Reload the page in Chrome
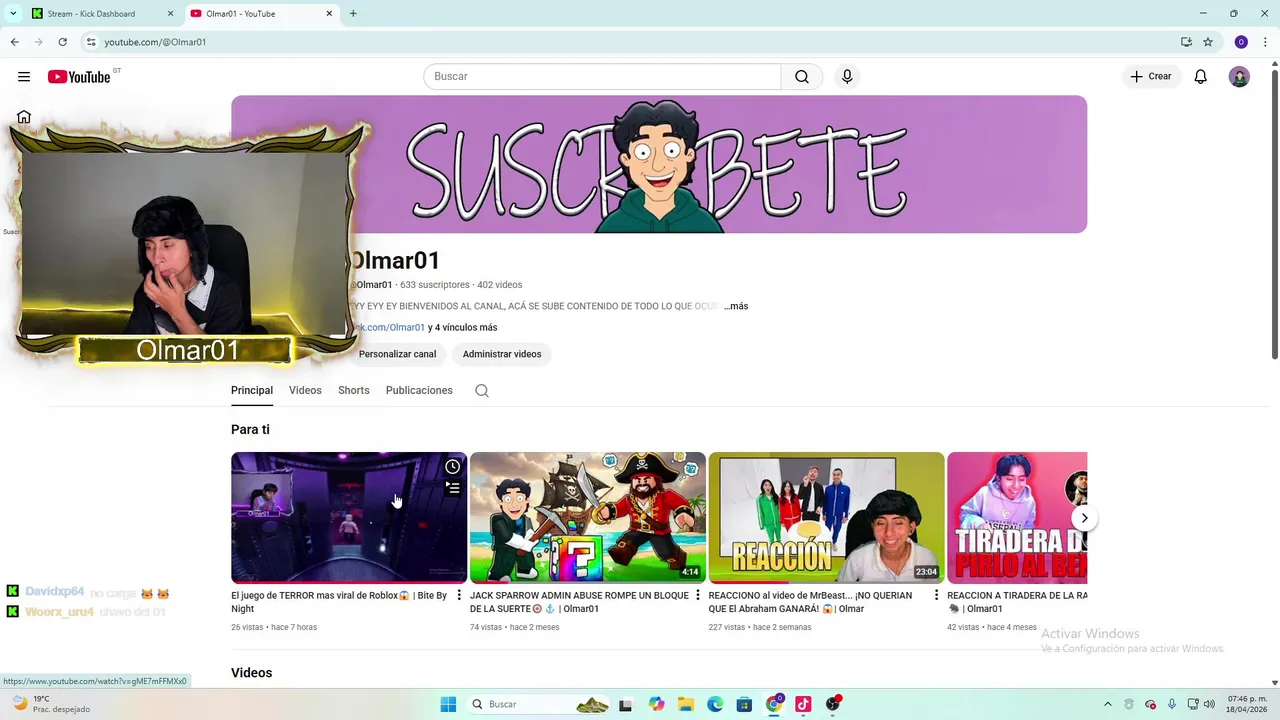 [x=62, y=42]
